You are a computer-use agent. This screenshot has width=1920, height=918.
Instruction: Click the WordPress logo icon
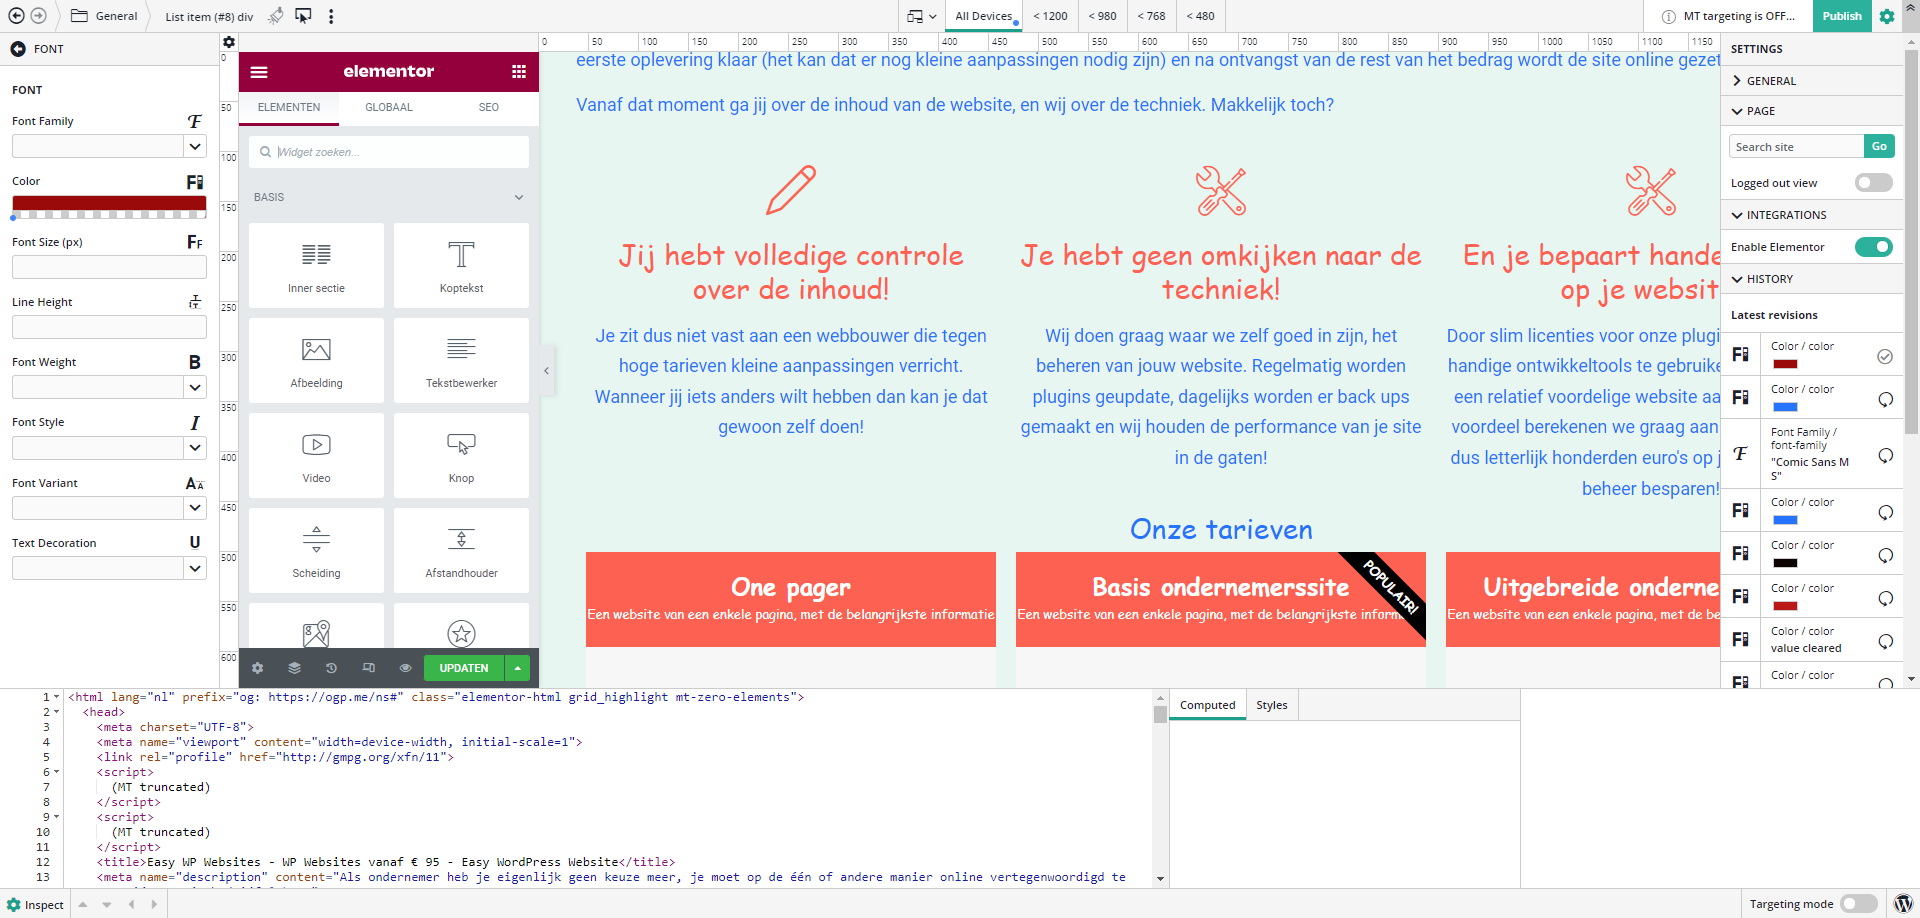pos(1903,904)
